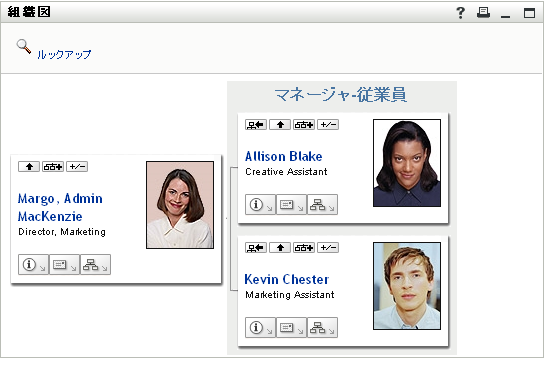
Task: Go up a level from Kevin Chester
Action: pos(280,248)
